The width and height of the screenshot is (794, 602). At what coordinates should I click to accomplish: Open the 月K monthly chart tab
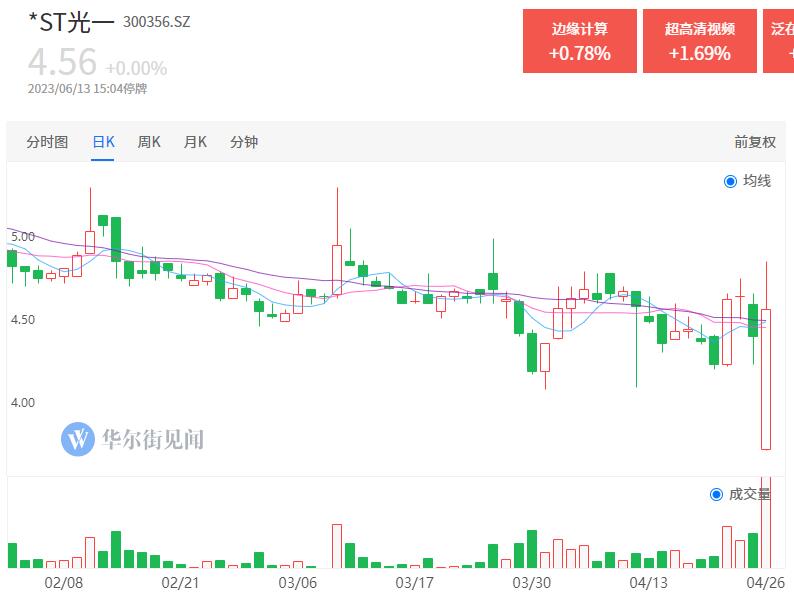(195, 142)
